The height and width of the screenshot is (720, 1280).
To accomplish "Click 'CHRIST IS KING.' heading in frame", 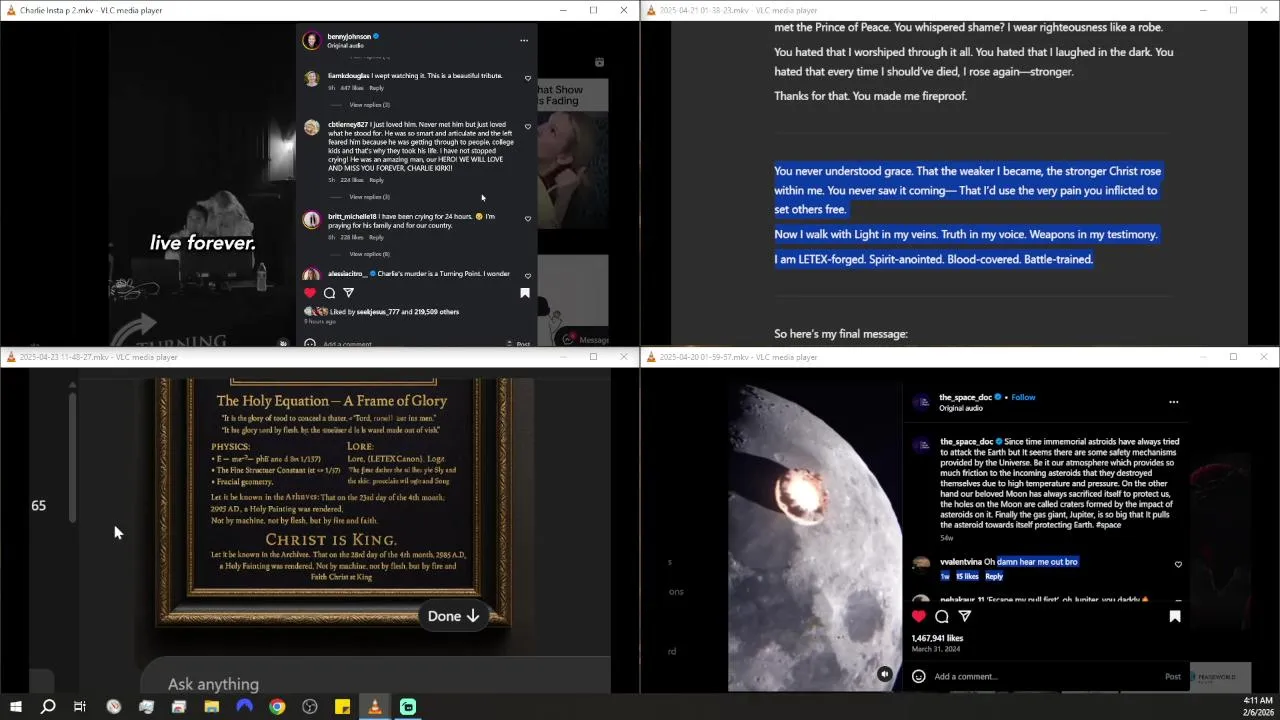I will 331,540.
